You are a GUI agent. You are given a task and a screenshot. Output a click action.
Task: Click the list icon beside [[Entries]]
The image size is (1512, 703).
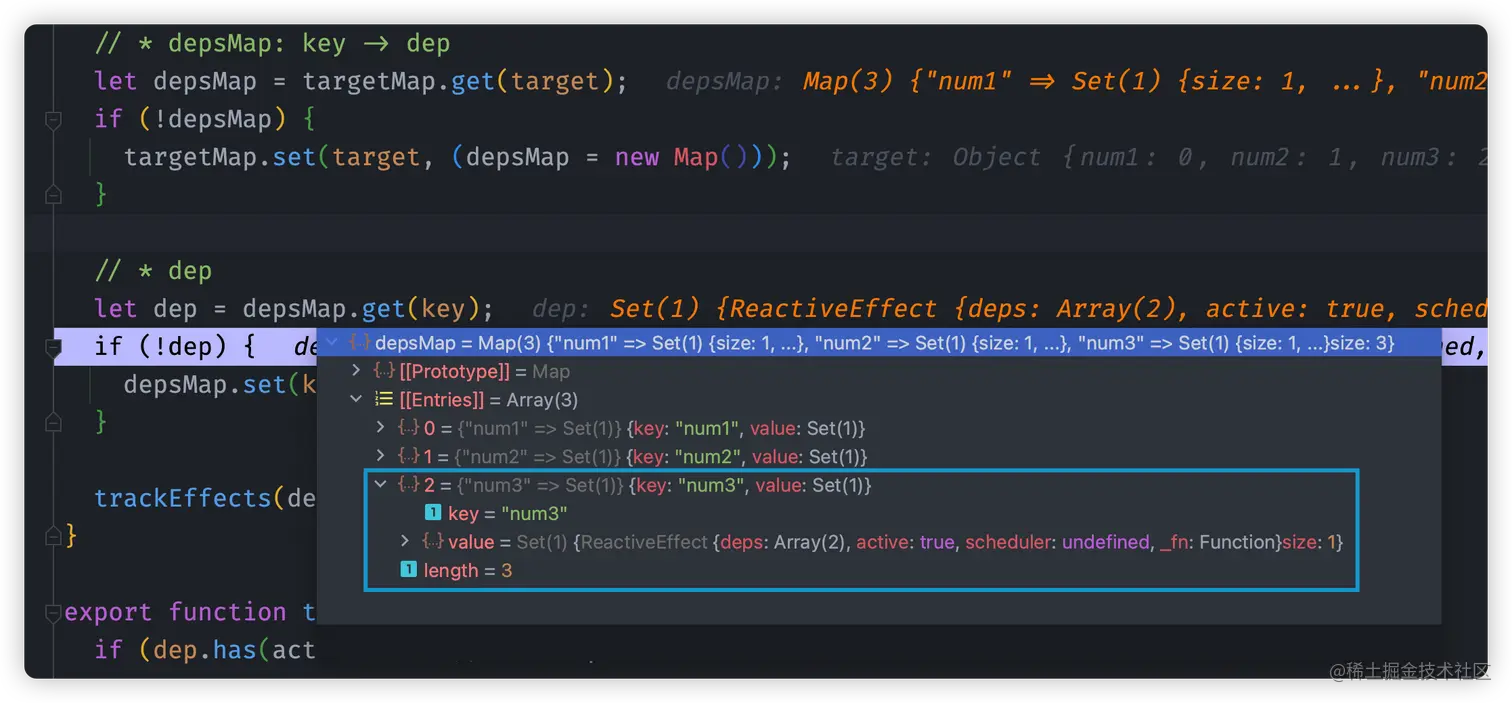click(x=383, y=399)
